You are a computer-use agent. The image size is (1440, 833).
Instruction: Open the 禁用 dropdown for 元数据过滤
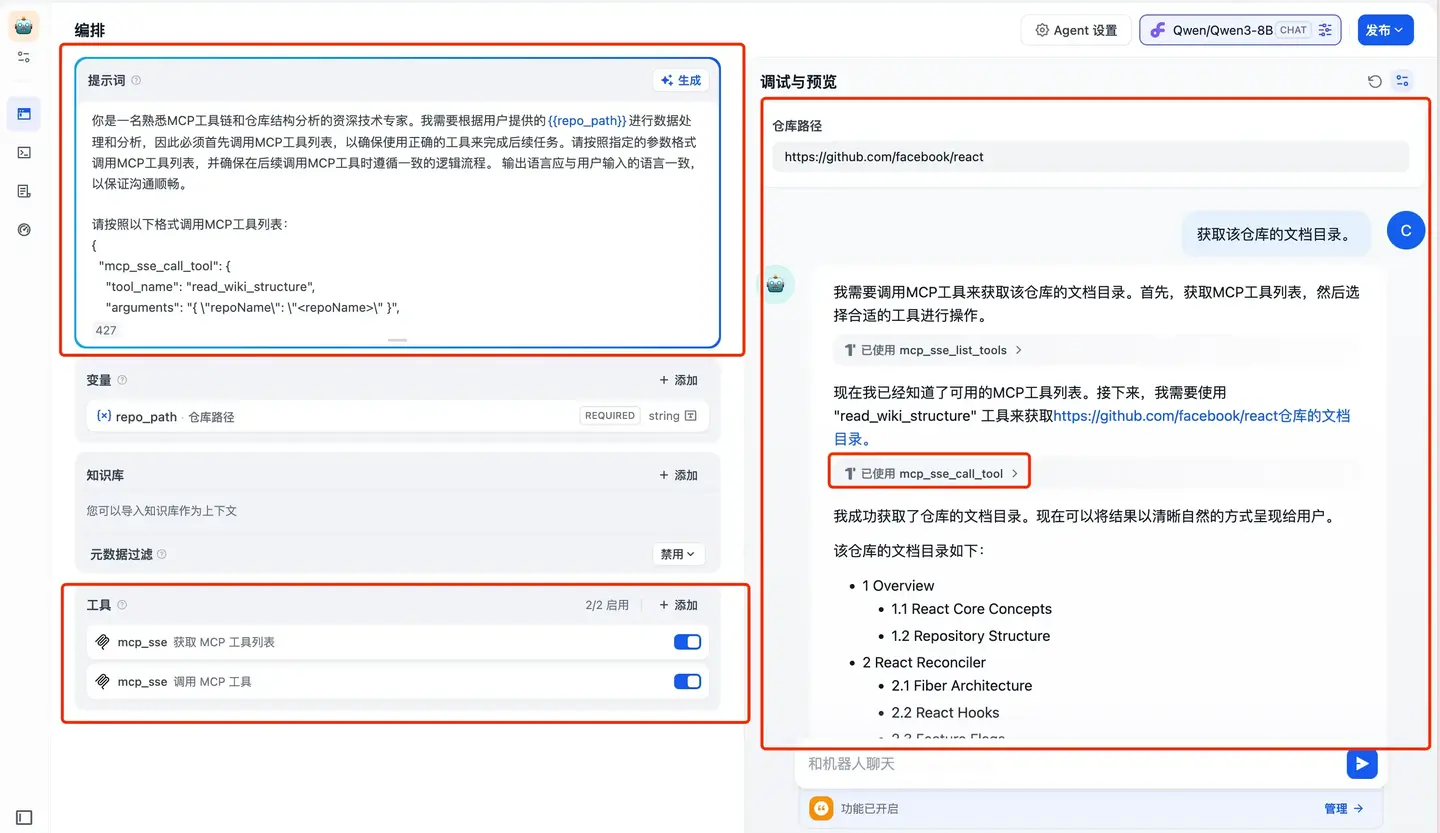678,553
